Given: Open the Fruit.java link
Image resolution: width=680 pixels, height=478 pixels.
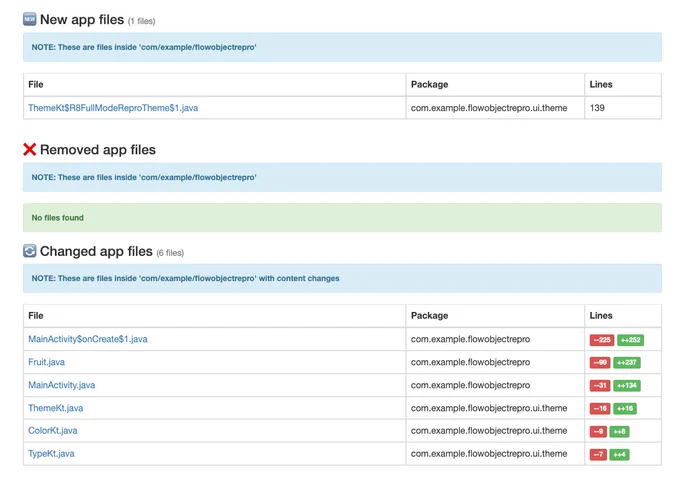Looking at the screenshot, I should pos(46,362).
